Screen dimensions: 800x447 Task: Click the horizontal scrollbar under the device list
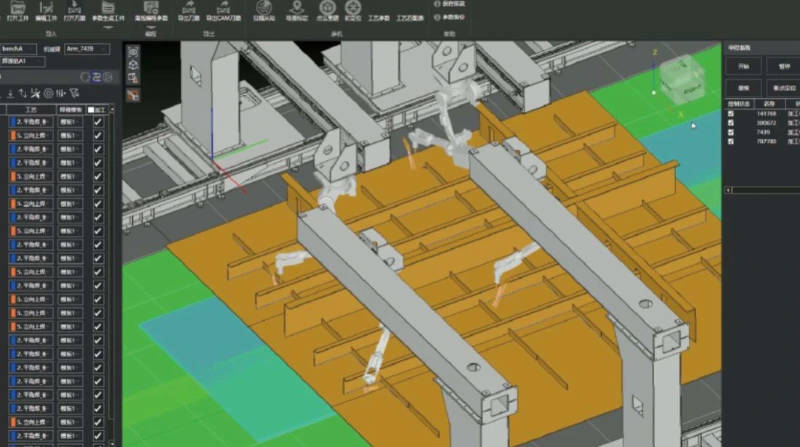coord(760,189)
